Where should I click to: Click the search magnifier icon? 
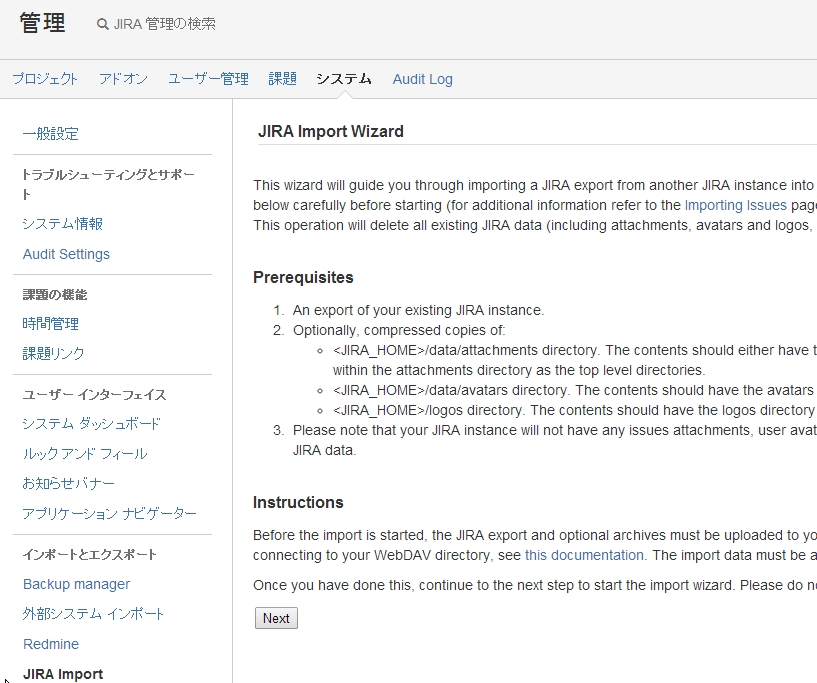[x=103, y=24]
